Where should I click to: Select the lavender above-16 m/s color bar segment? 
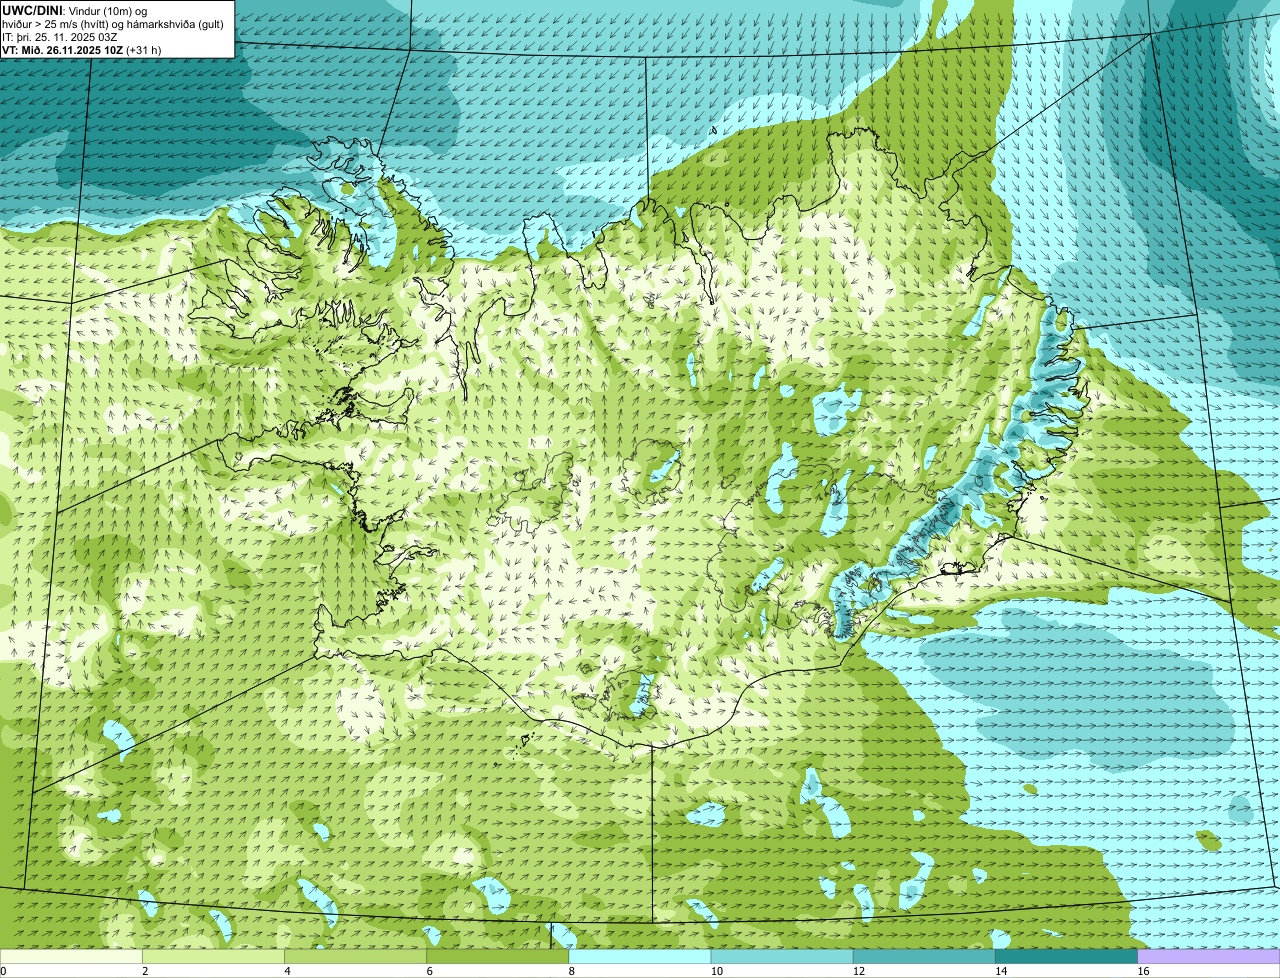point(1209,956)
